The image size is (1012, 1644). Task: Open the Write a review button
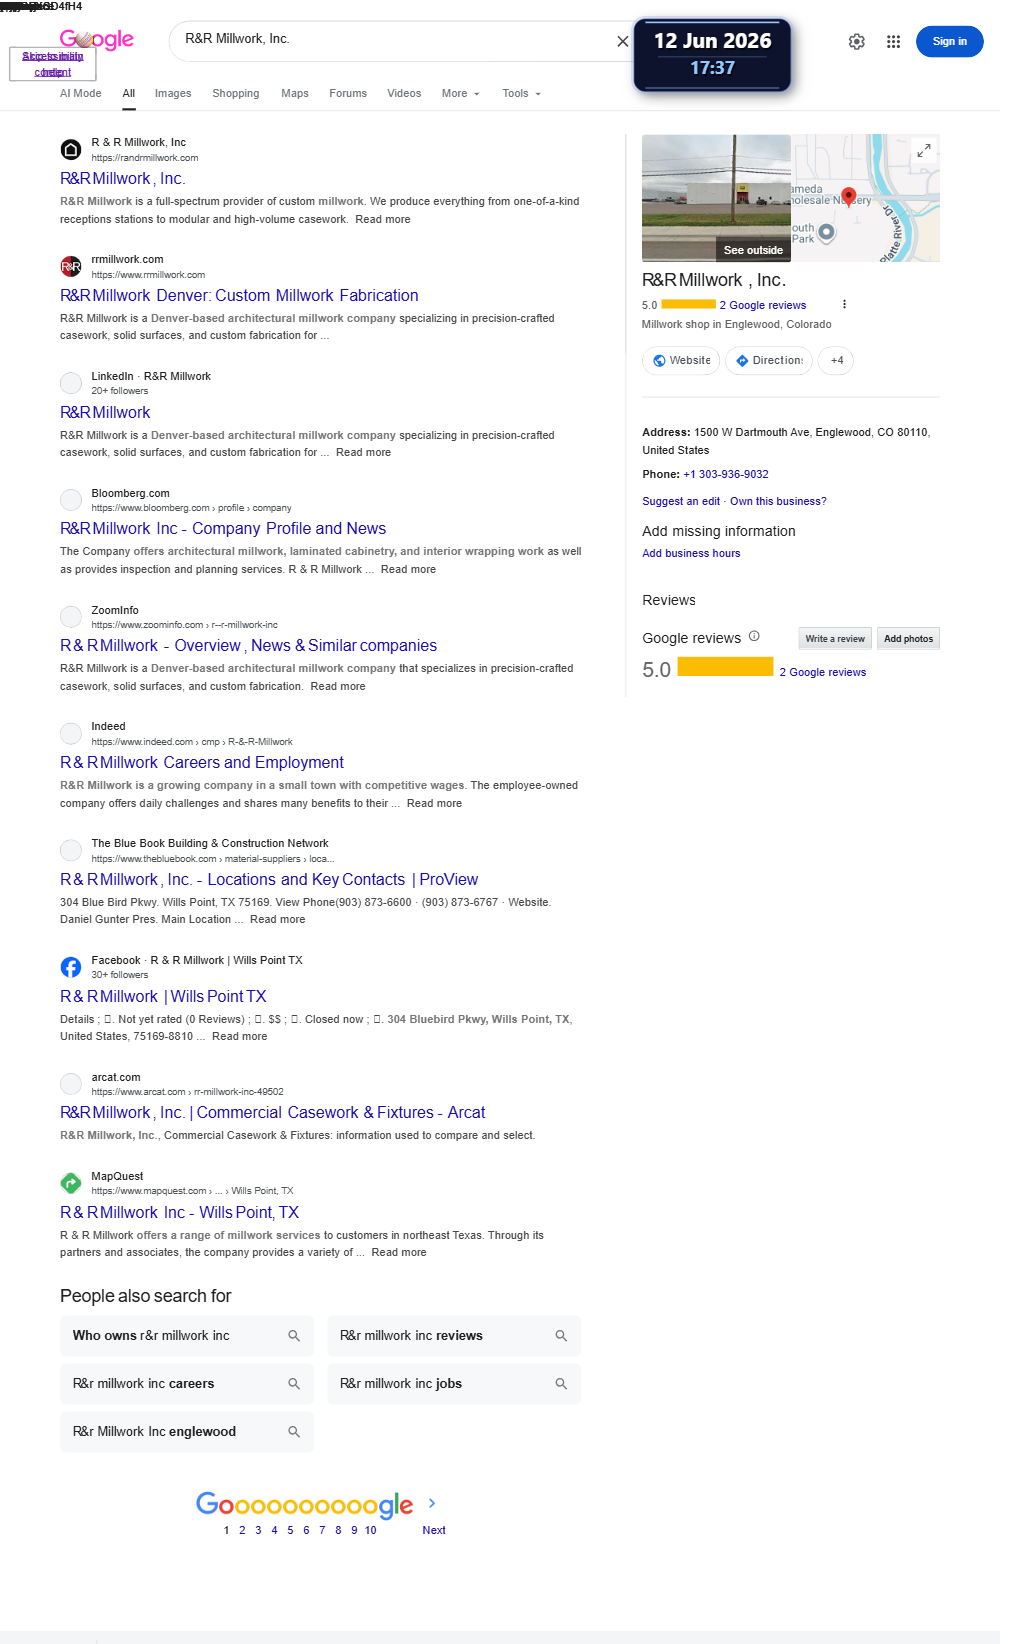click(835, 638)
